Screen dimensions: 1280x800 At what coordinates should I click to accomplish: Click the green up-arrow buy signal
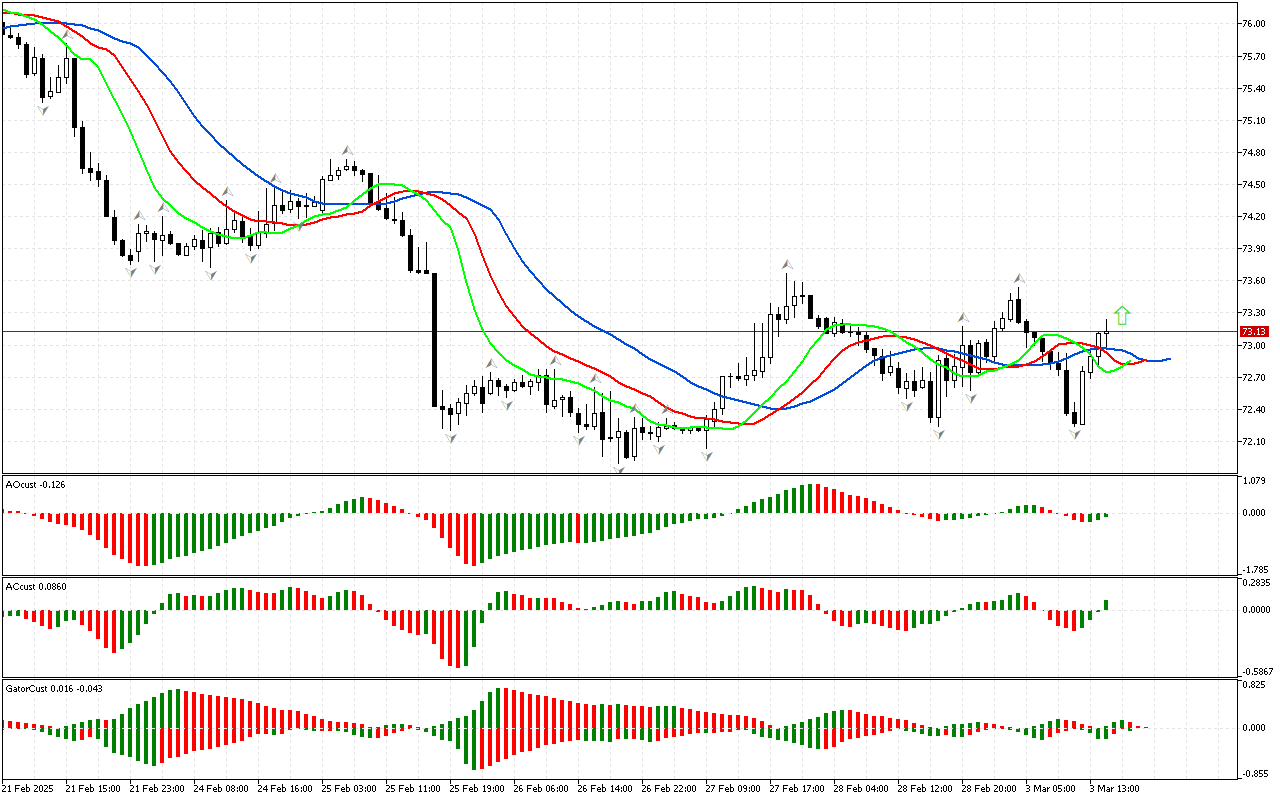1122,316
